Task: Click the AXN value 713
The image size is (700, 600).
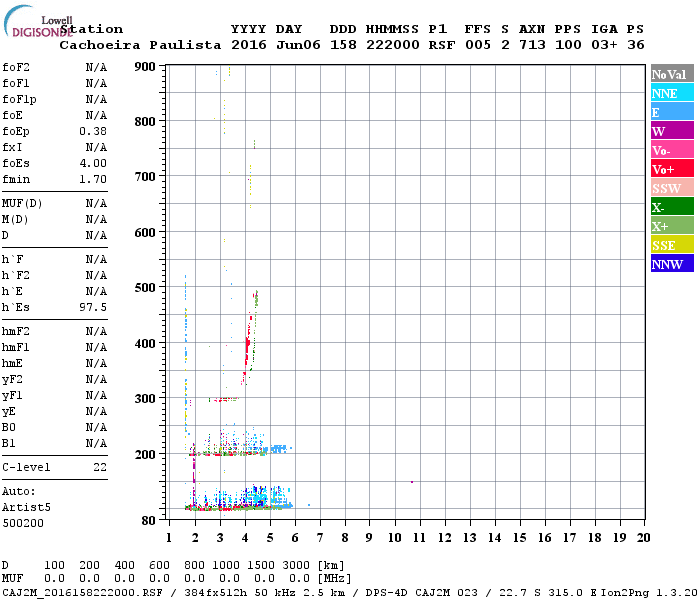Action: [532, 45]
